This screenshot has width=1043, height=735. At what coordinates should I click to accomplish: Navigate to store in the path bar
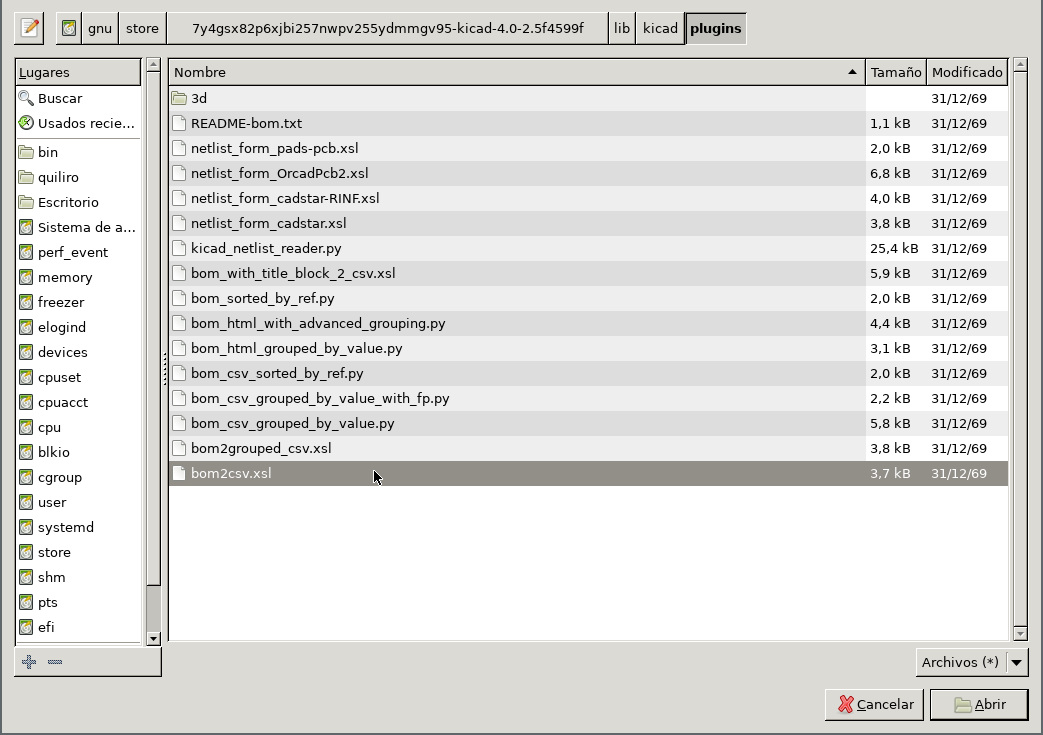click(142, 29)
